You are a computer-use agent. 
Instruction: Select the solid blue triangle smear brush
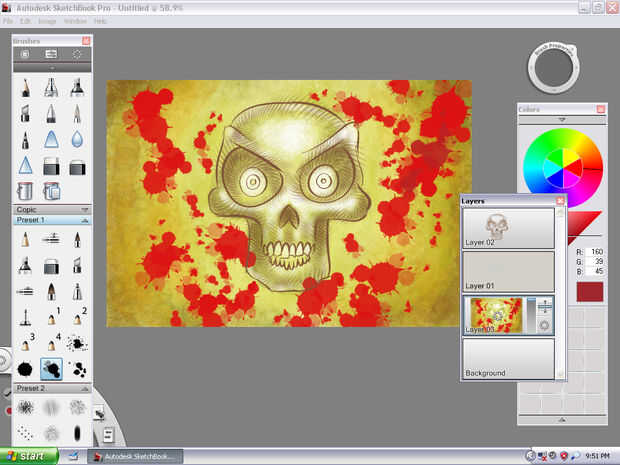click(51, 140)
